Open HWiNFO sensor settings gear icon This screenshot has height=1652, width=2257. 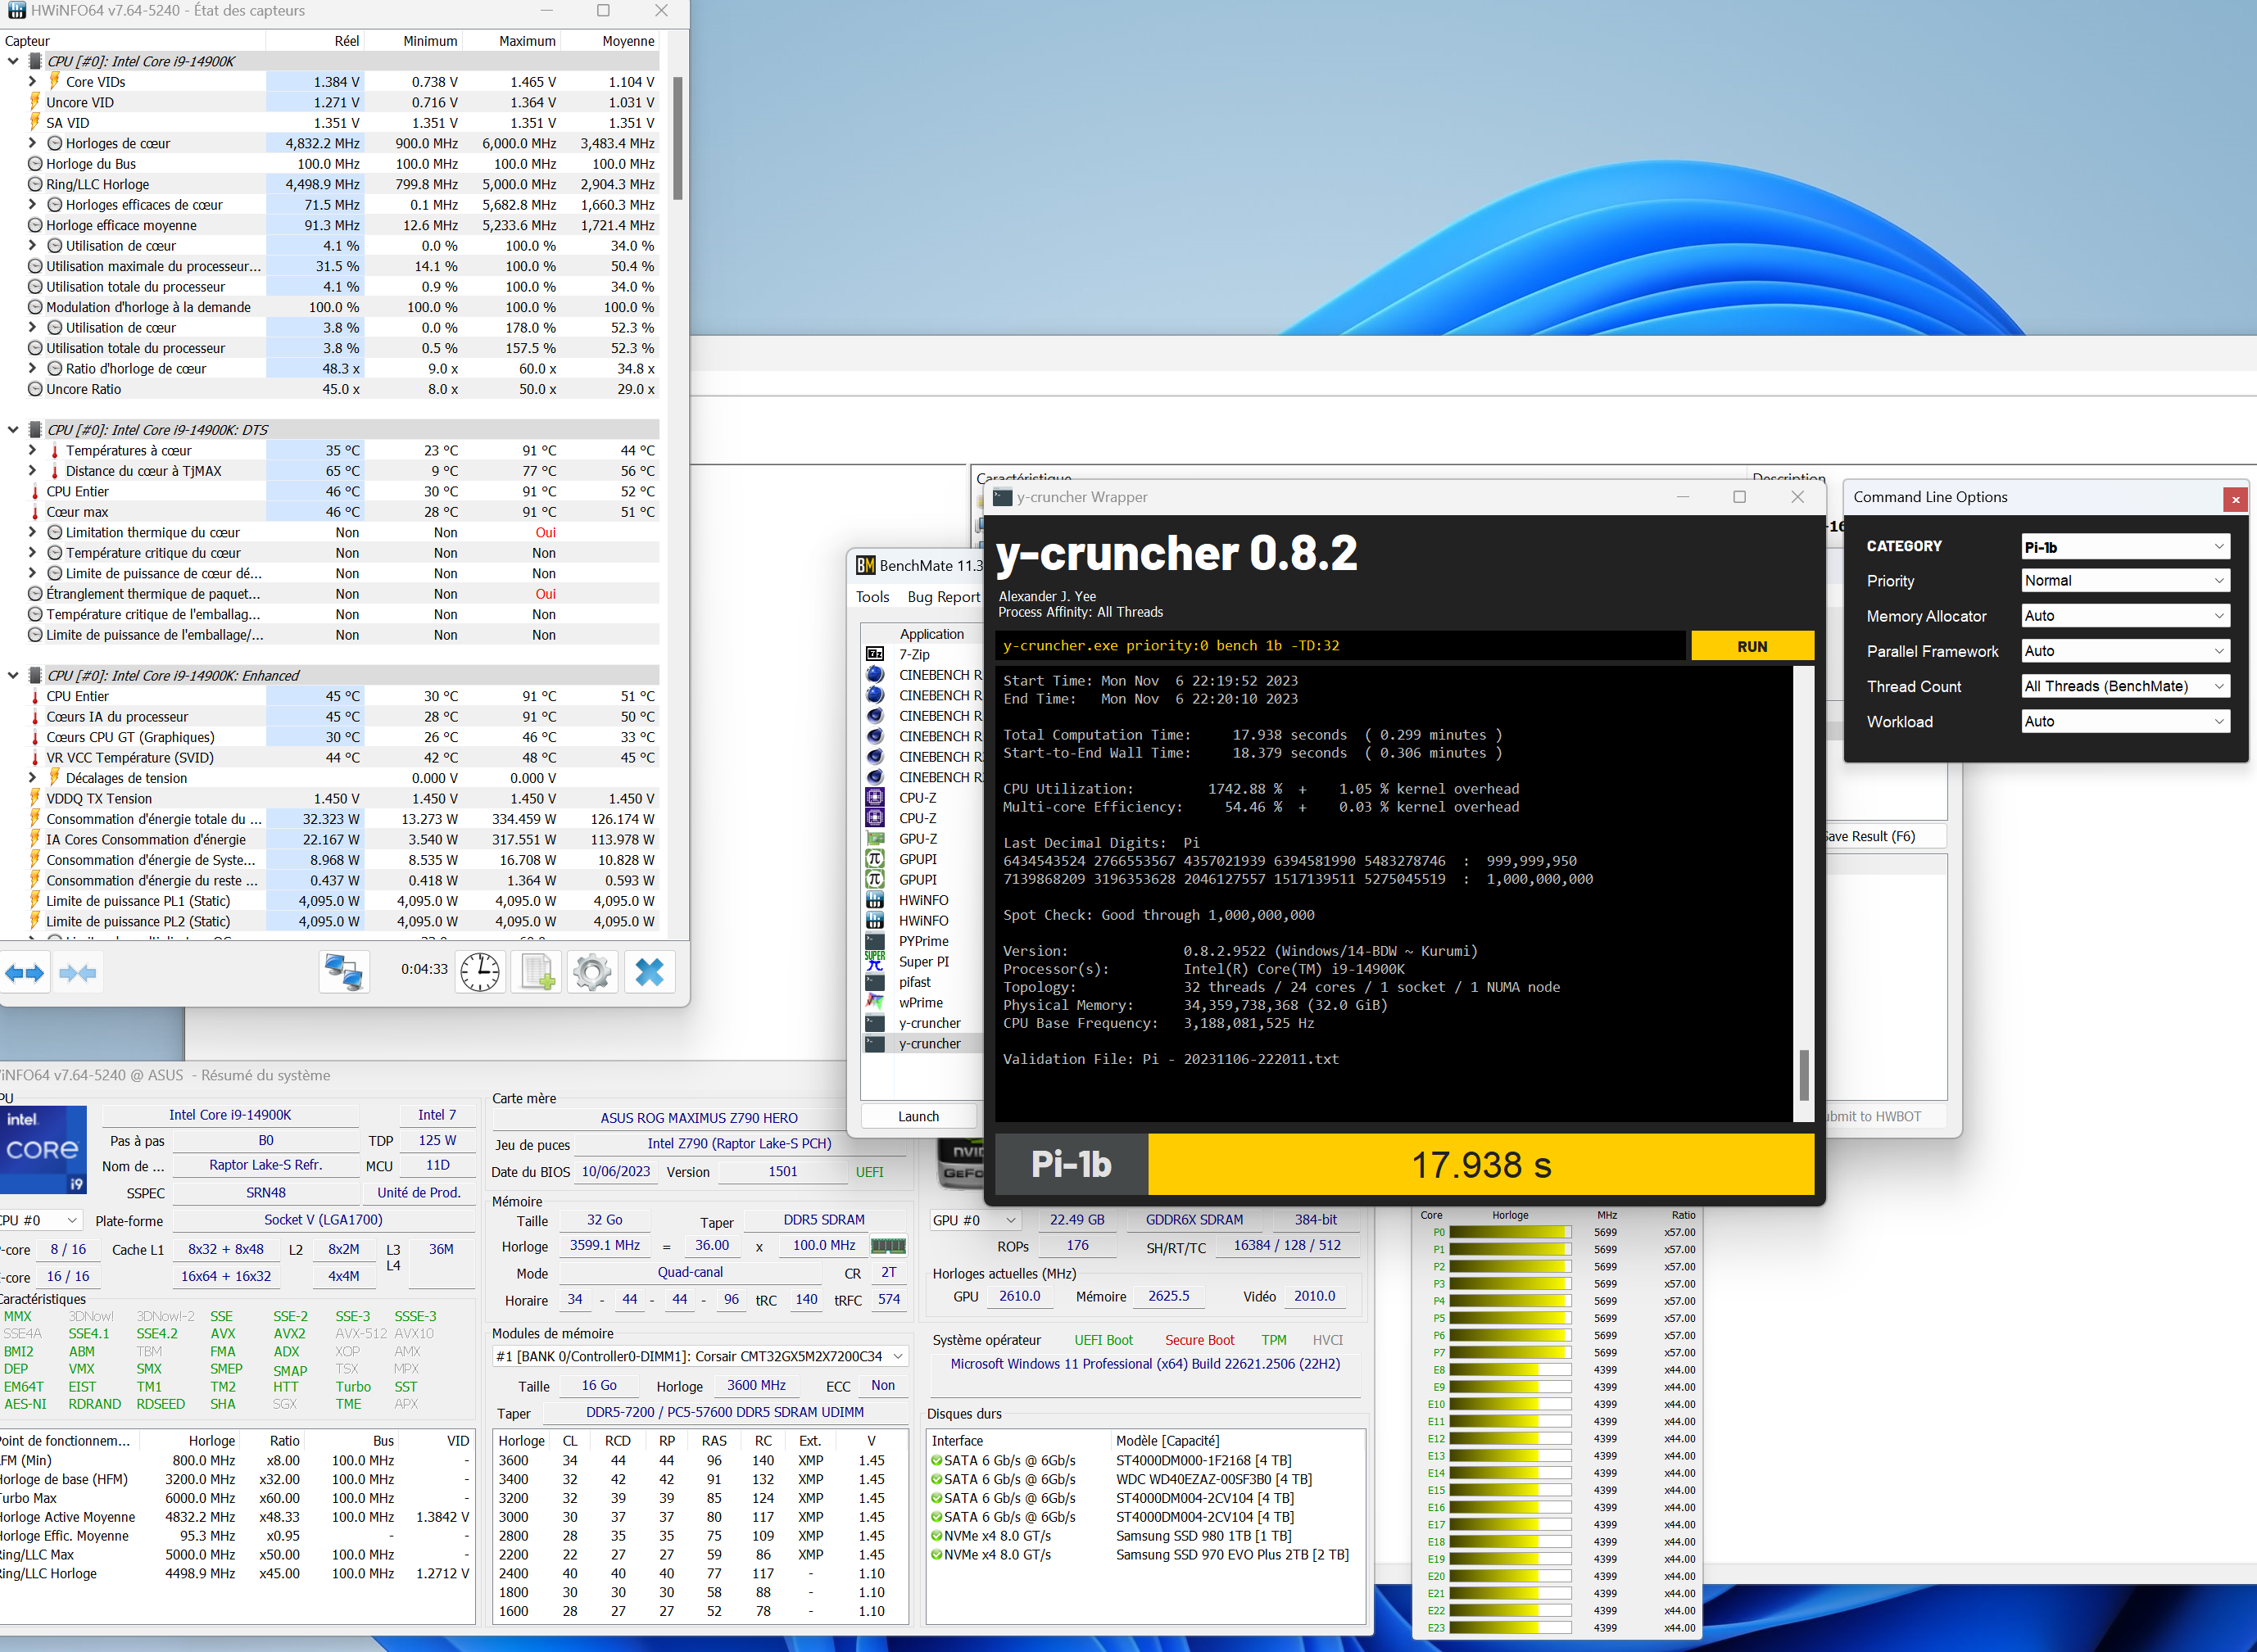592,972
